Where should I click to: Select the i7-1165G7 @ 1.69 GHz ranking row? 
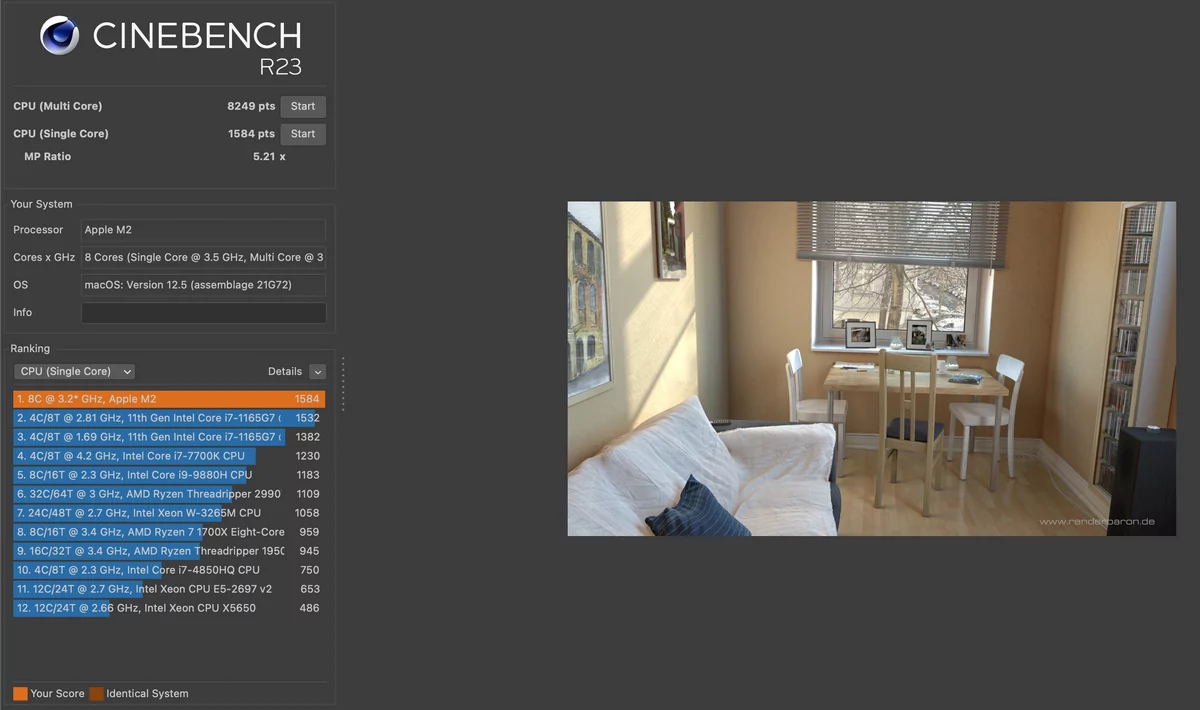[169, 437]
